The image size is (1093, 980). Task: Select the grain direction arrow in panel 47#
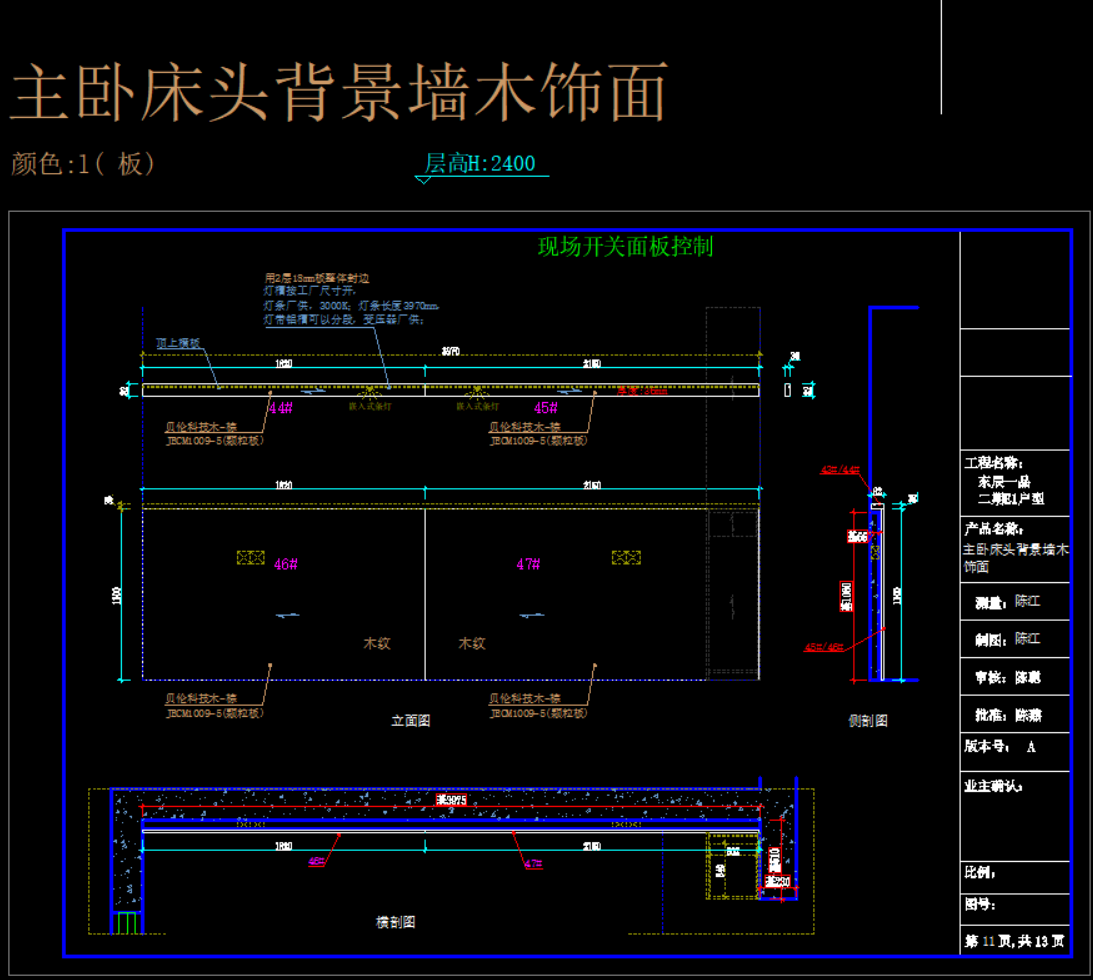pos(531,615)
